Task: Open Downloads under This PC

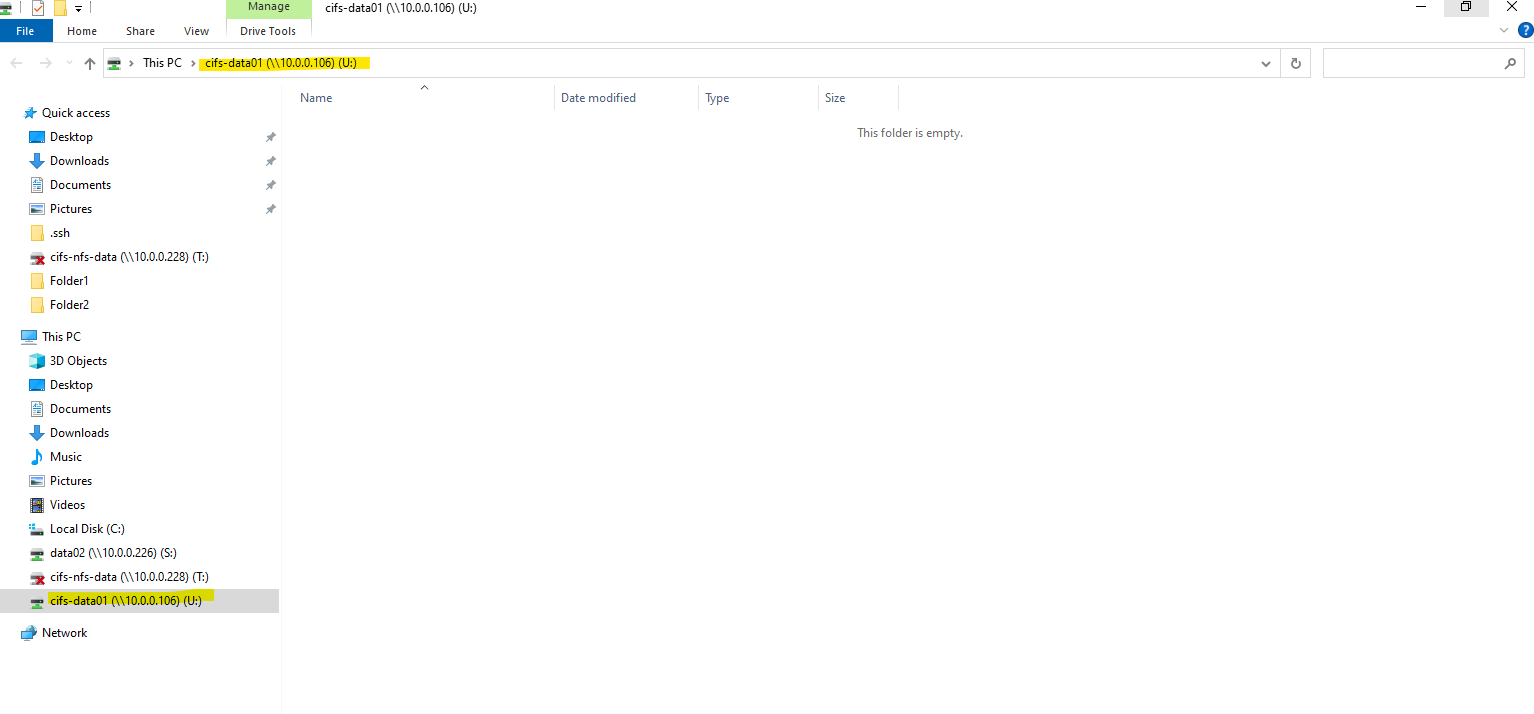Action: point(79,433)
